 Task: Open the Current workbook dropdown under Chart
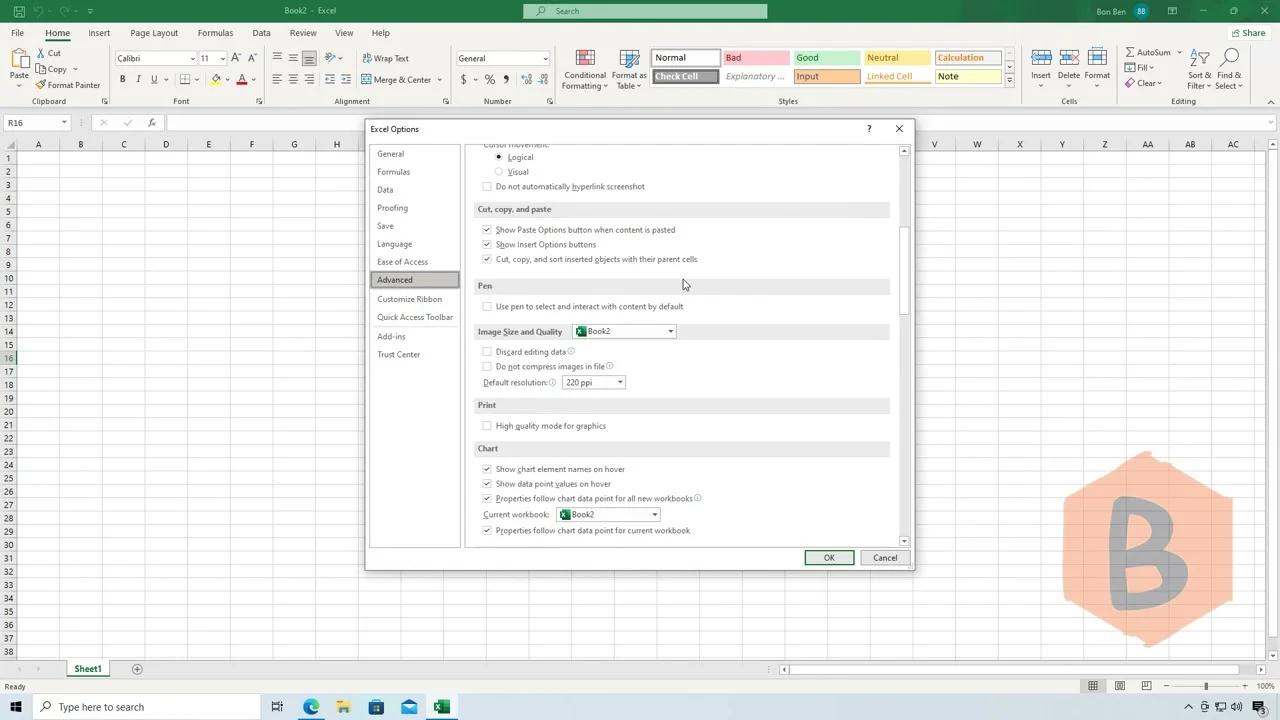(654, 514)
